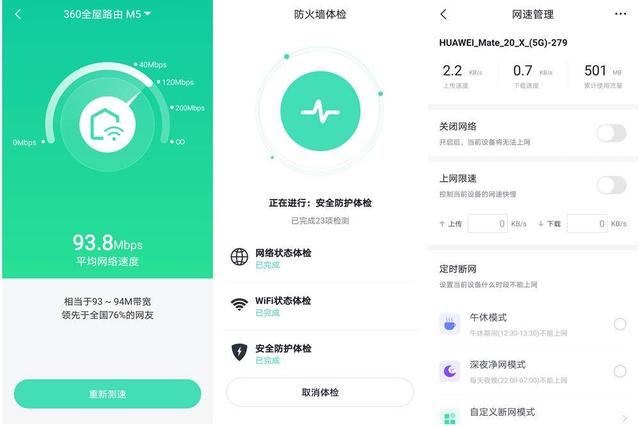The image size is (640, 426).
Task: Tap the 重新测速 button
Action: [107, 394]
